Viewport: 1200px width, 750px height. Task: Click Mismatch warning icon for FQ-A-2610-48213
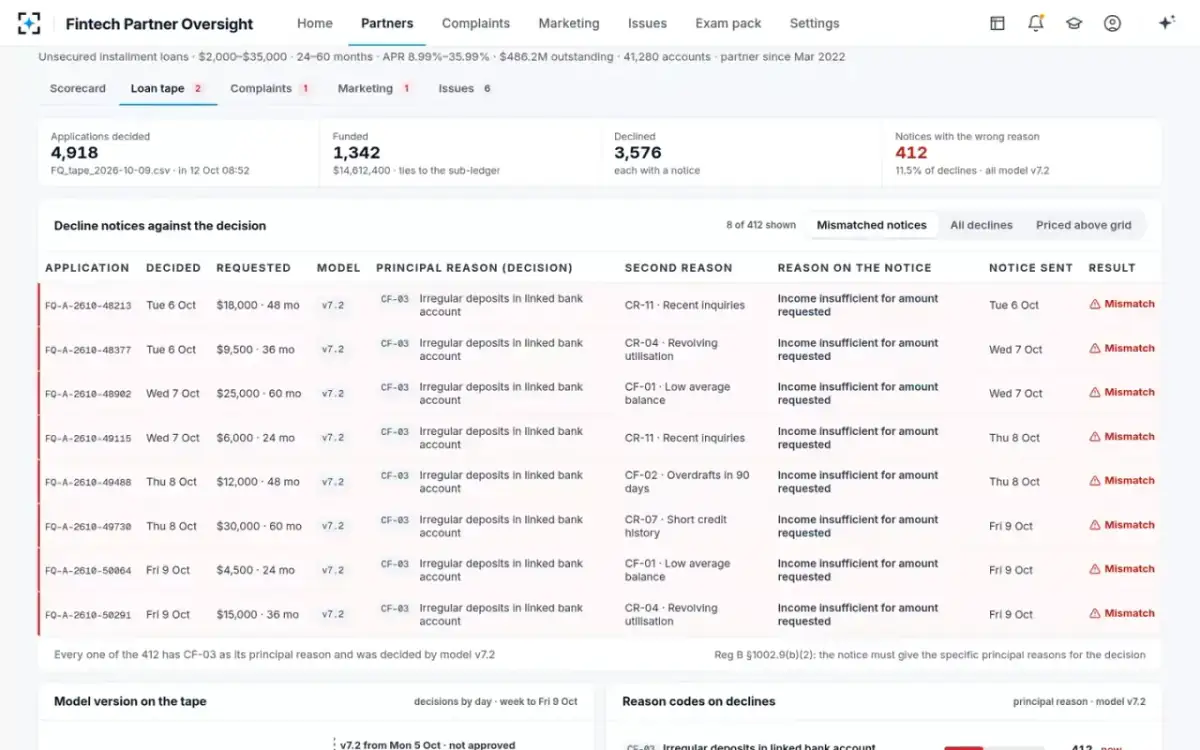[x=1095, y=304]
